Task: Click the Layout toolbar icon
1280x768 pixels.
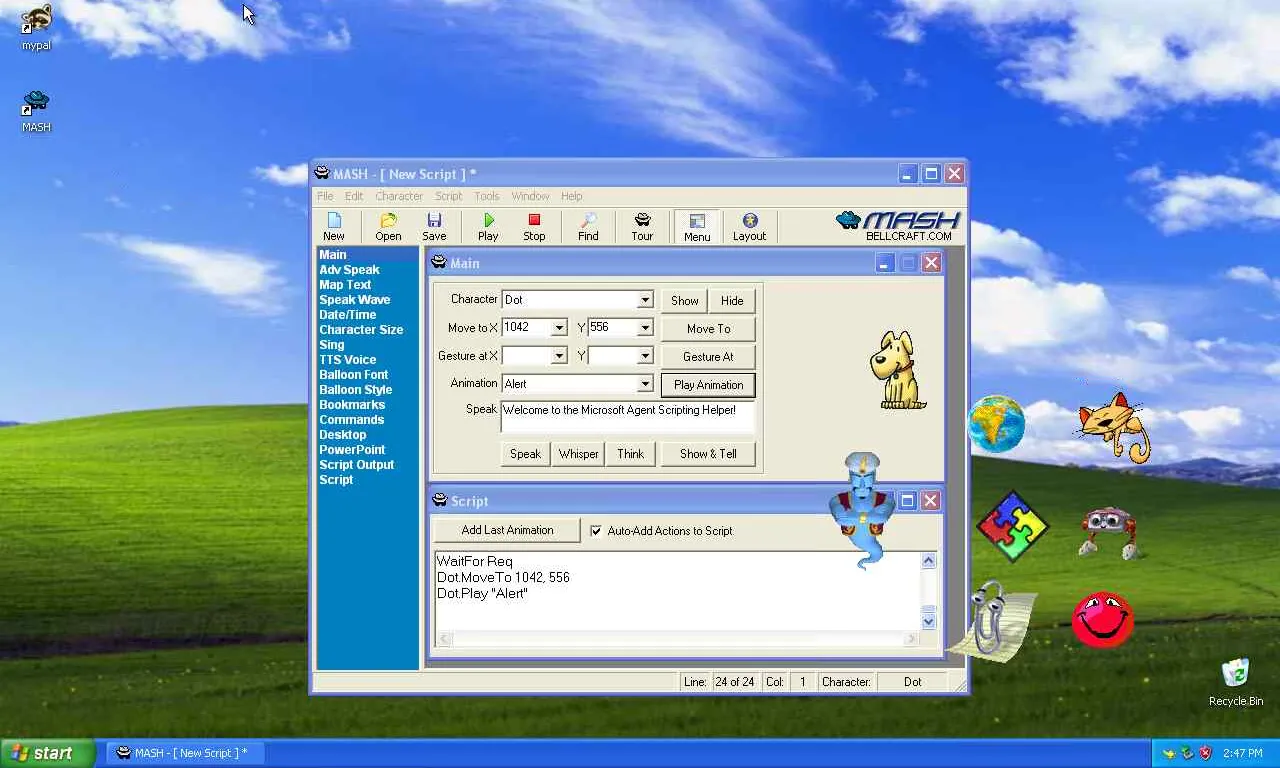Action: (x=749, y=227)
